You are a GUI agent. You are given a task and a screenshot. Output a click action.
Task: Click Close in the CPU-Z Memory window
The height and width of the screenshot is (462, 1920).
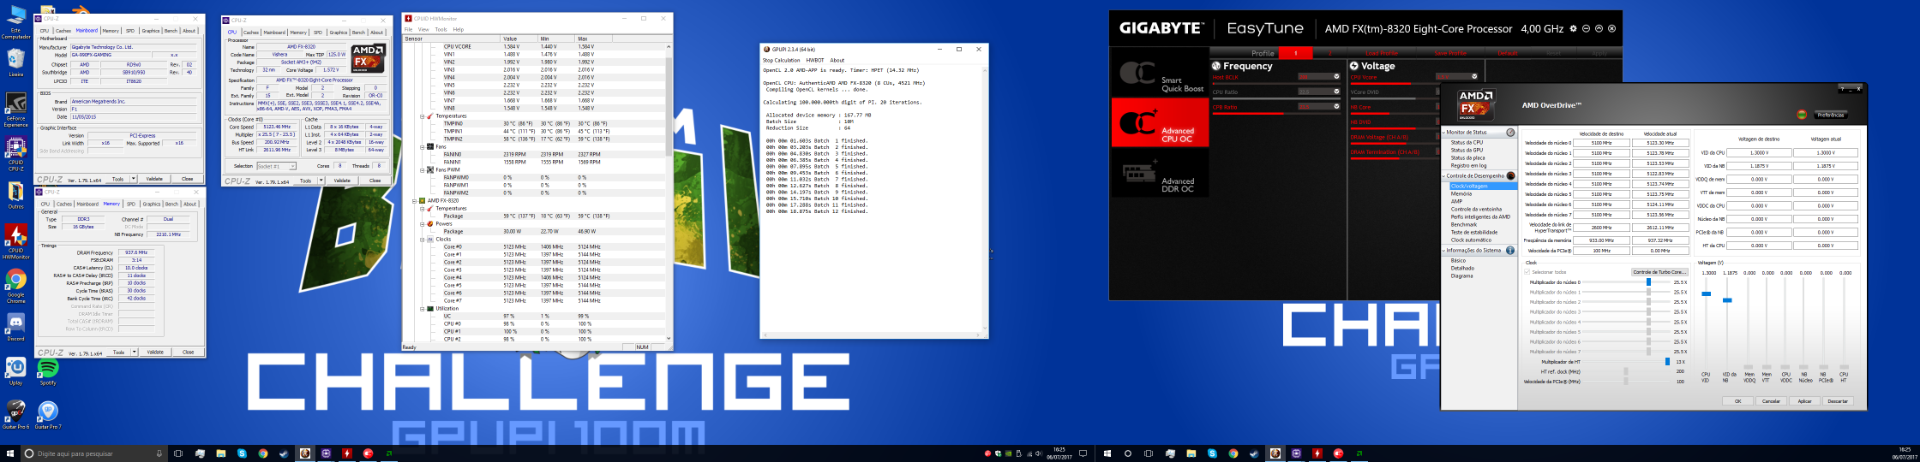tap(187, 352)
